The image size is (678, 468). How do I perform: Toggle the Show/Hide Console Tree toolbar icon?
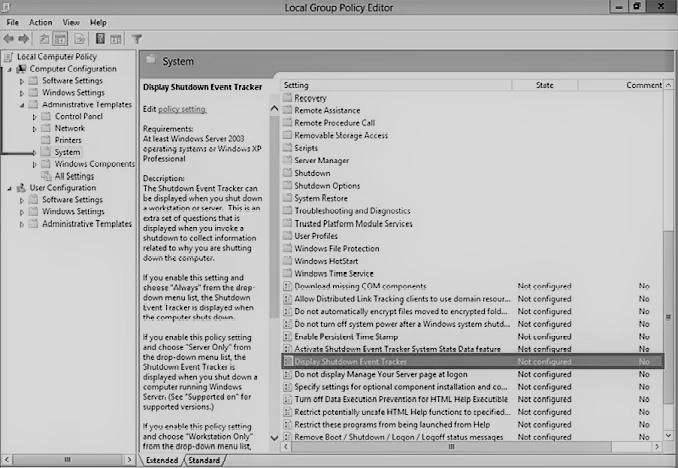(x=60, y=39)
